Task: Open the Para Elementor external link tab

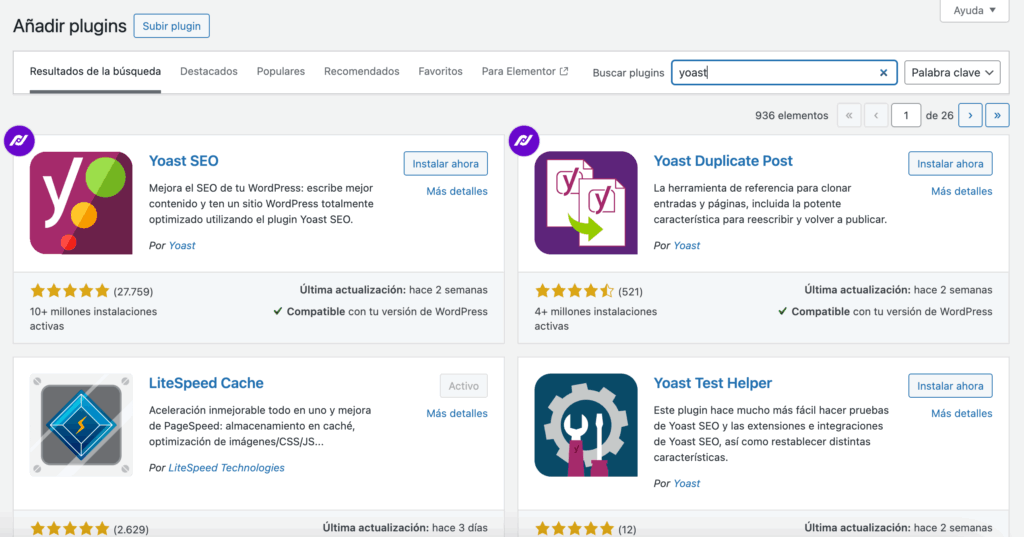Action: pyautogui.click(x=524, y=72)
